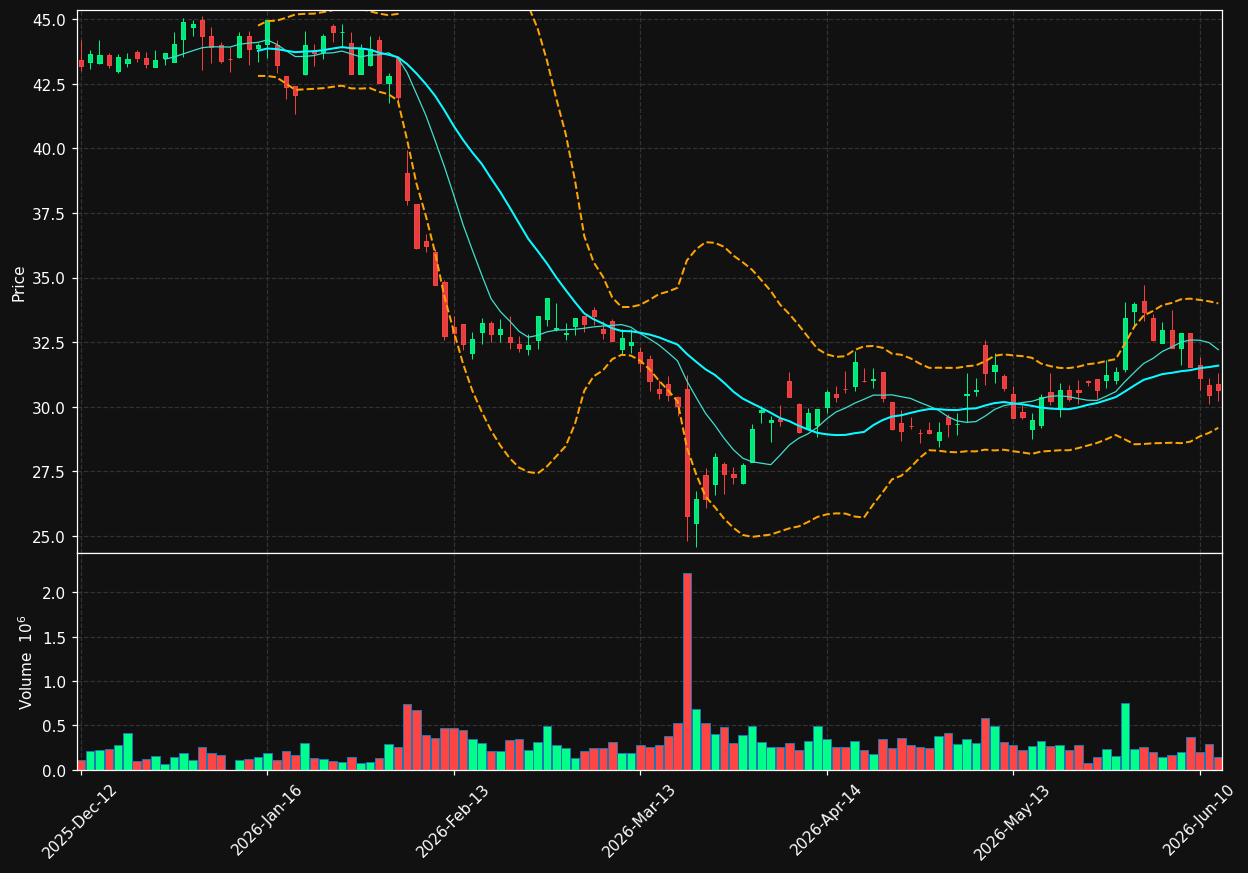Click the 2025-Dec-12 date label
Screen dimensions: 1248x873
[80, 821]
